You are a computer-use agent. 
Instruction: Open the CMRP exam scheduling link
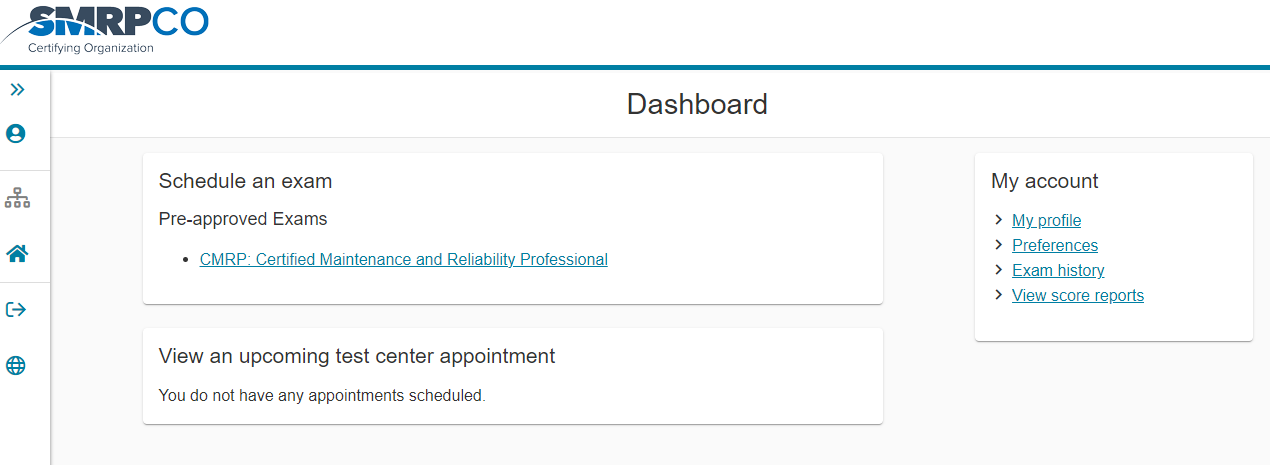click(x=403, y=260)
